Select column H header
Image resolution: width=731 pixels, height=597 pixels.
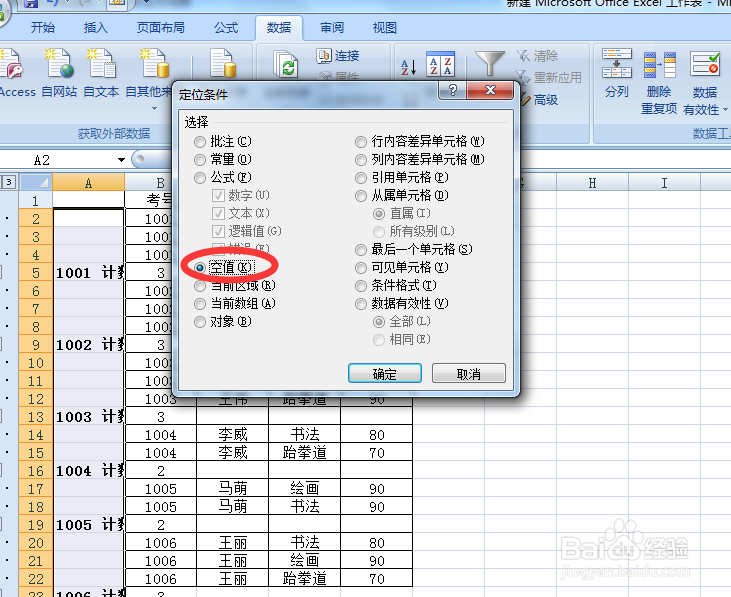pos(592,183)
